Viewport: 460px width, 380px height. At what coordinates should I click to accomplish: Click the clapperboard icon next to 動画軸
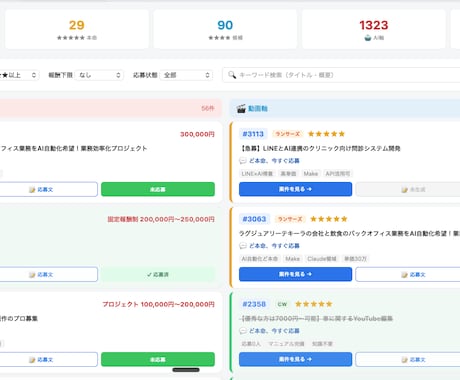pyautogui.click(x=241, y=108)
